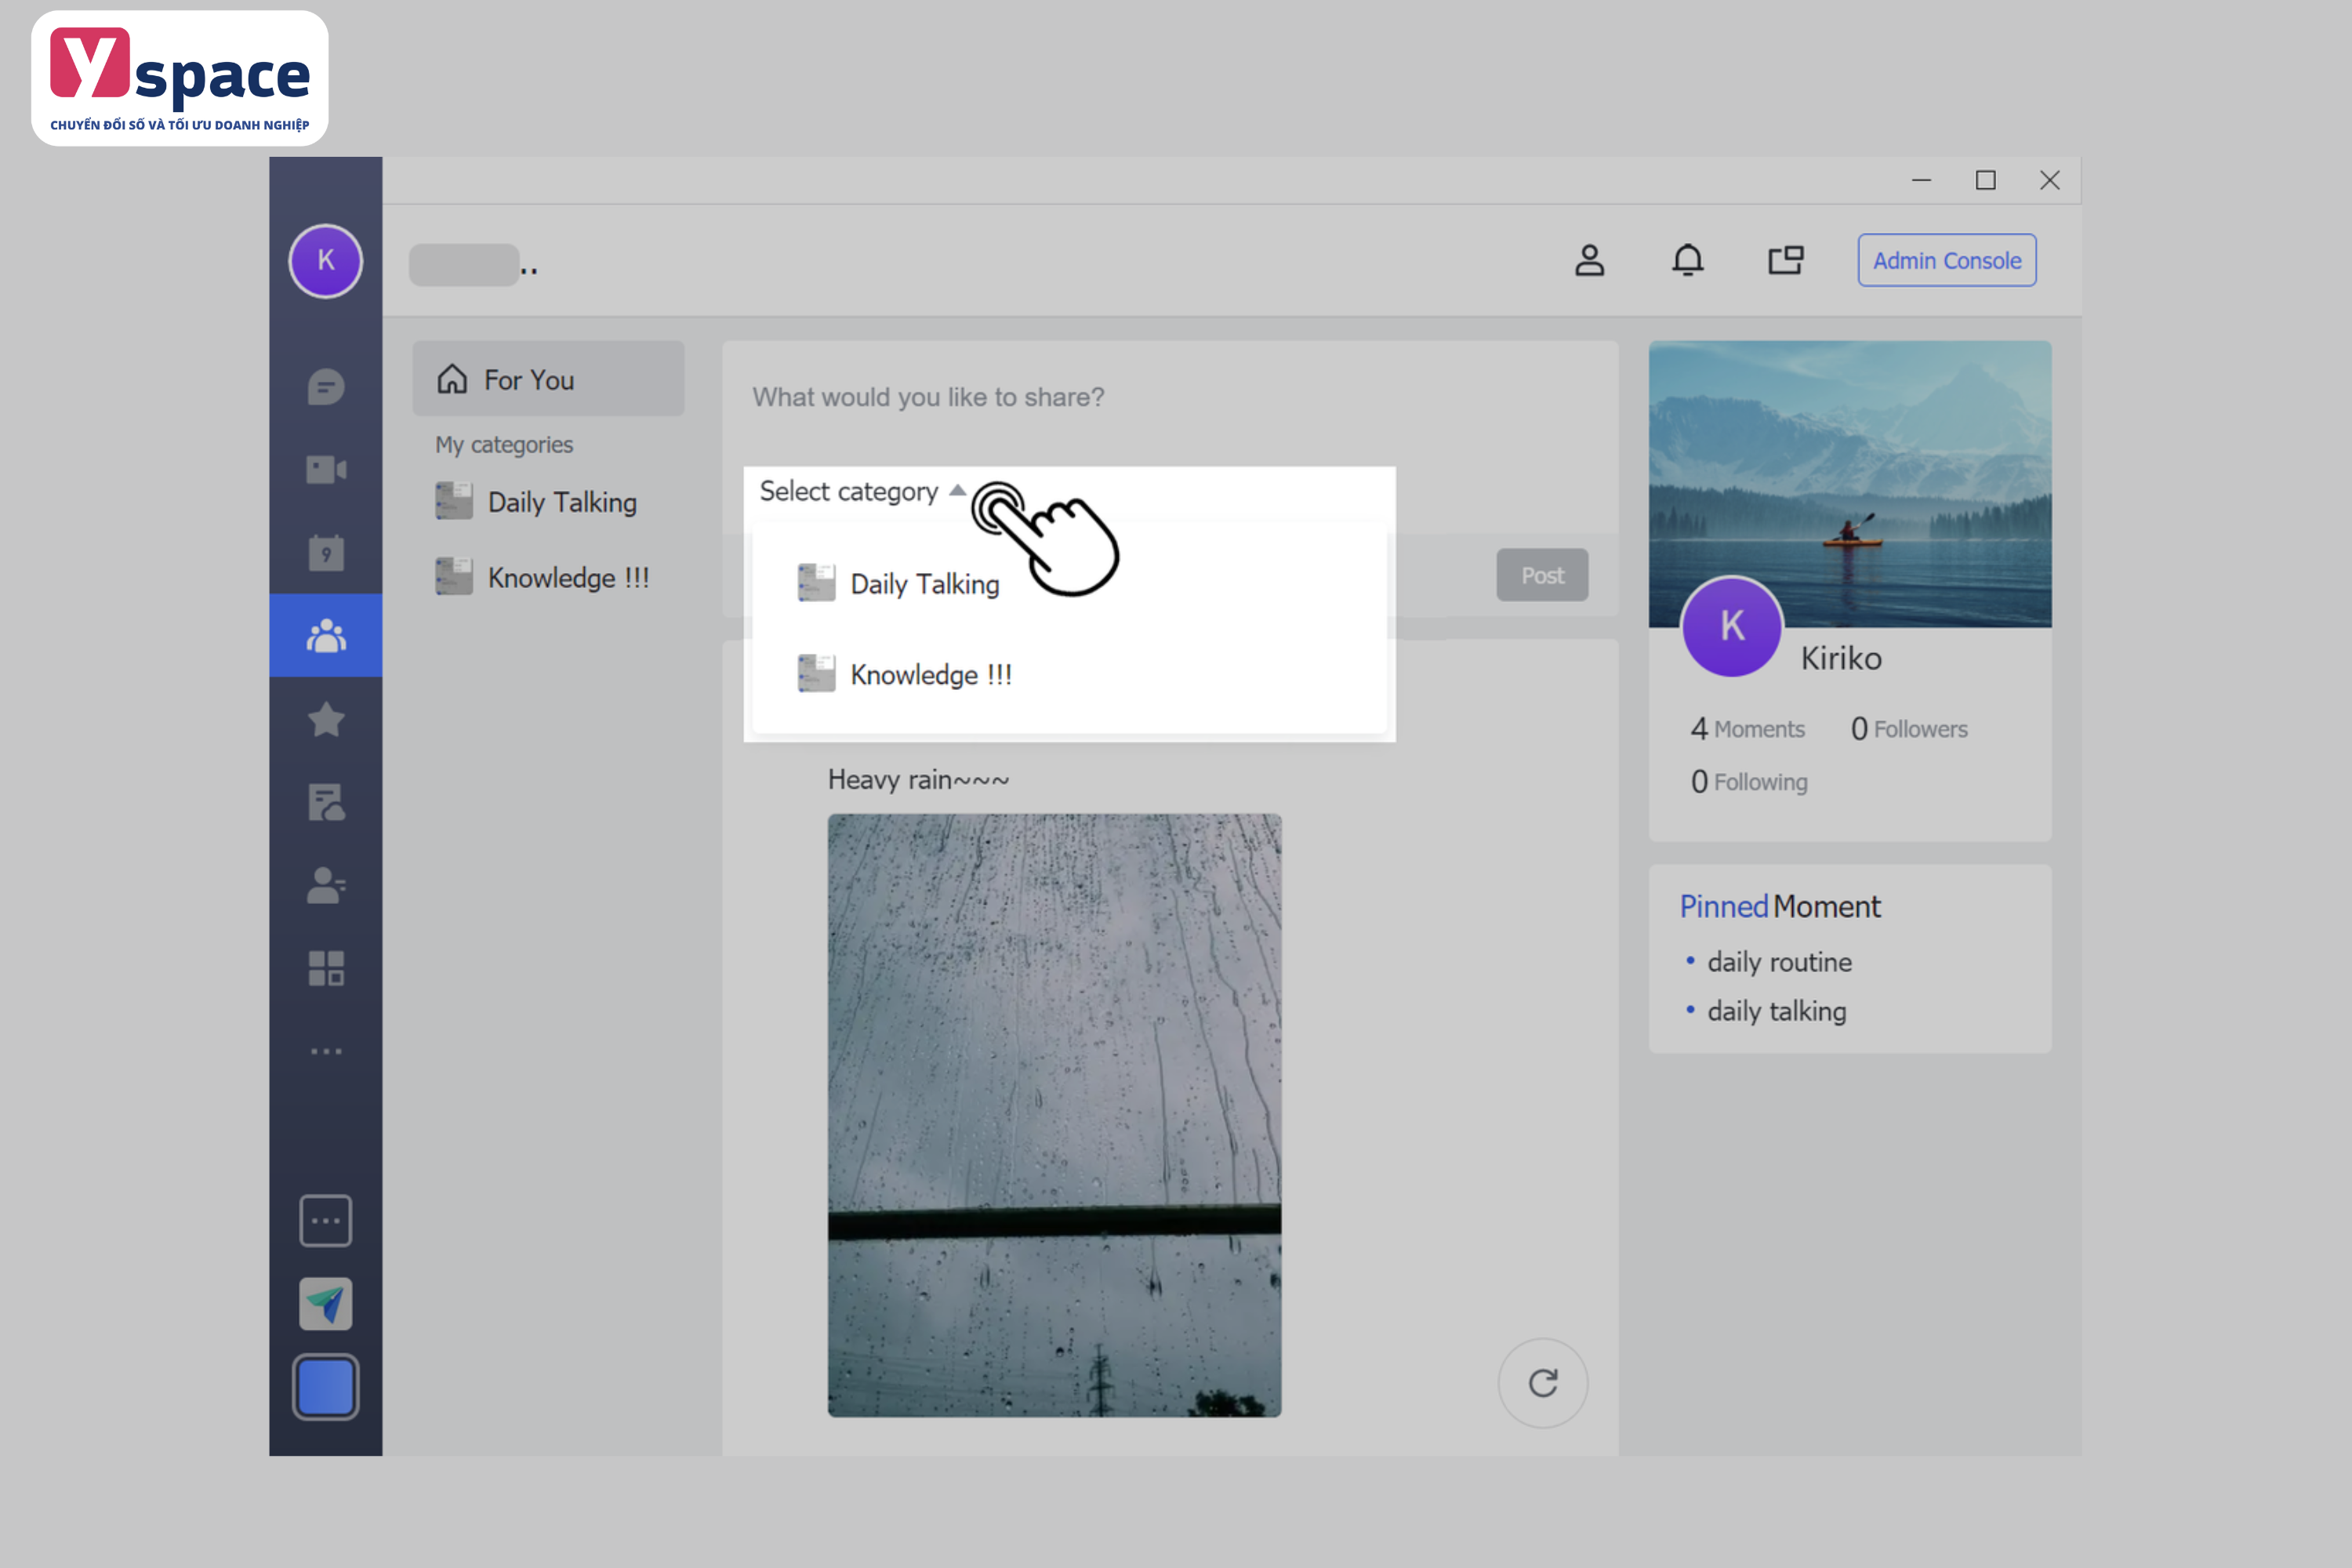Click the Post button
The image size is (2352, 1568).
coord(1542,575)
